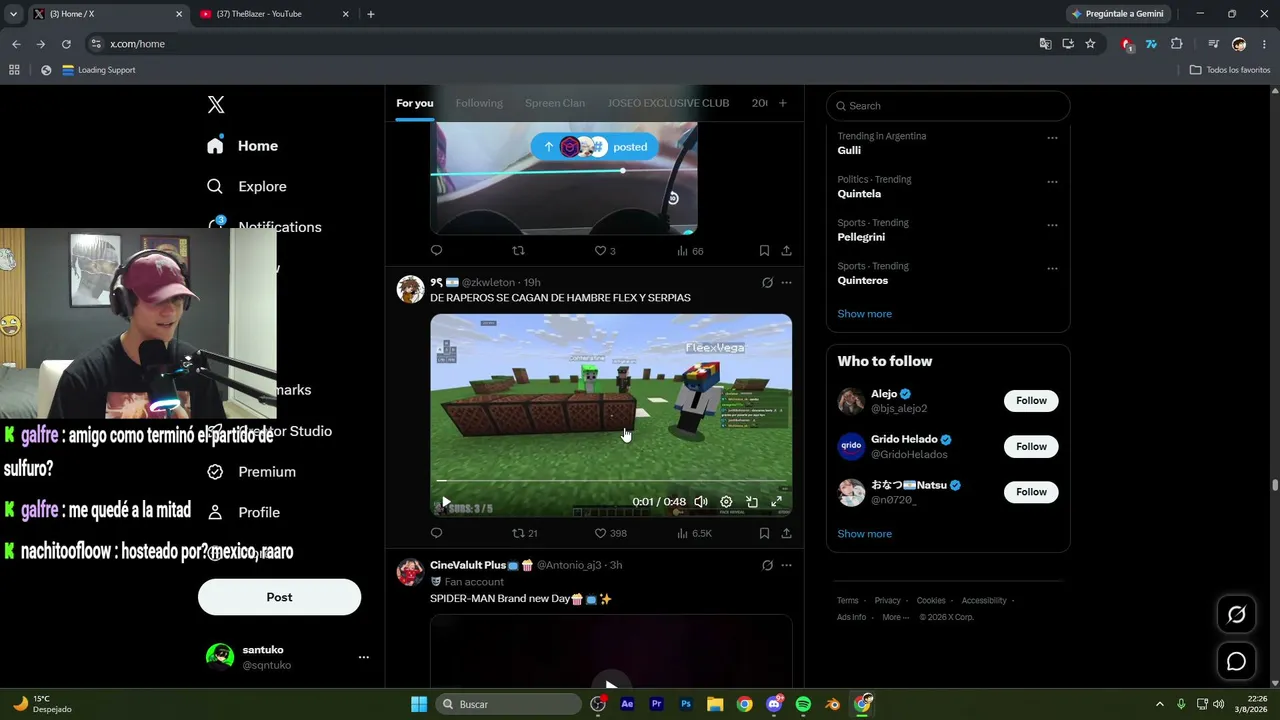
Task: Open the floating Messages chat button
Action: (x=1236, y=661)
